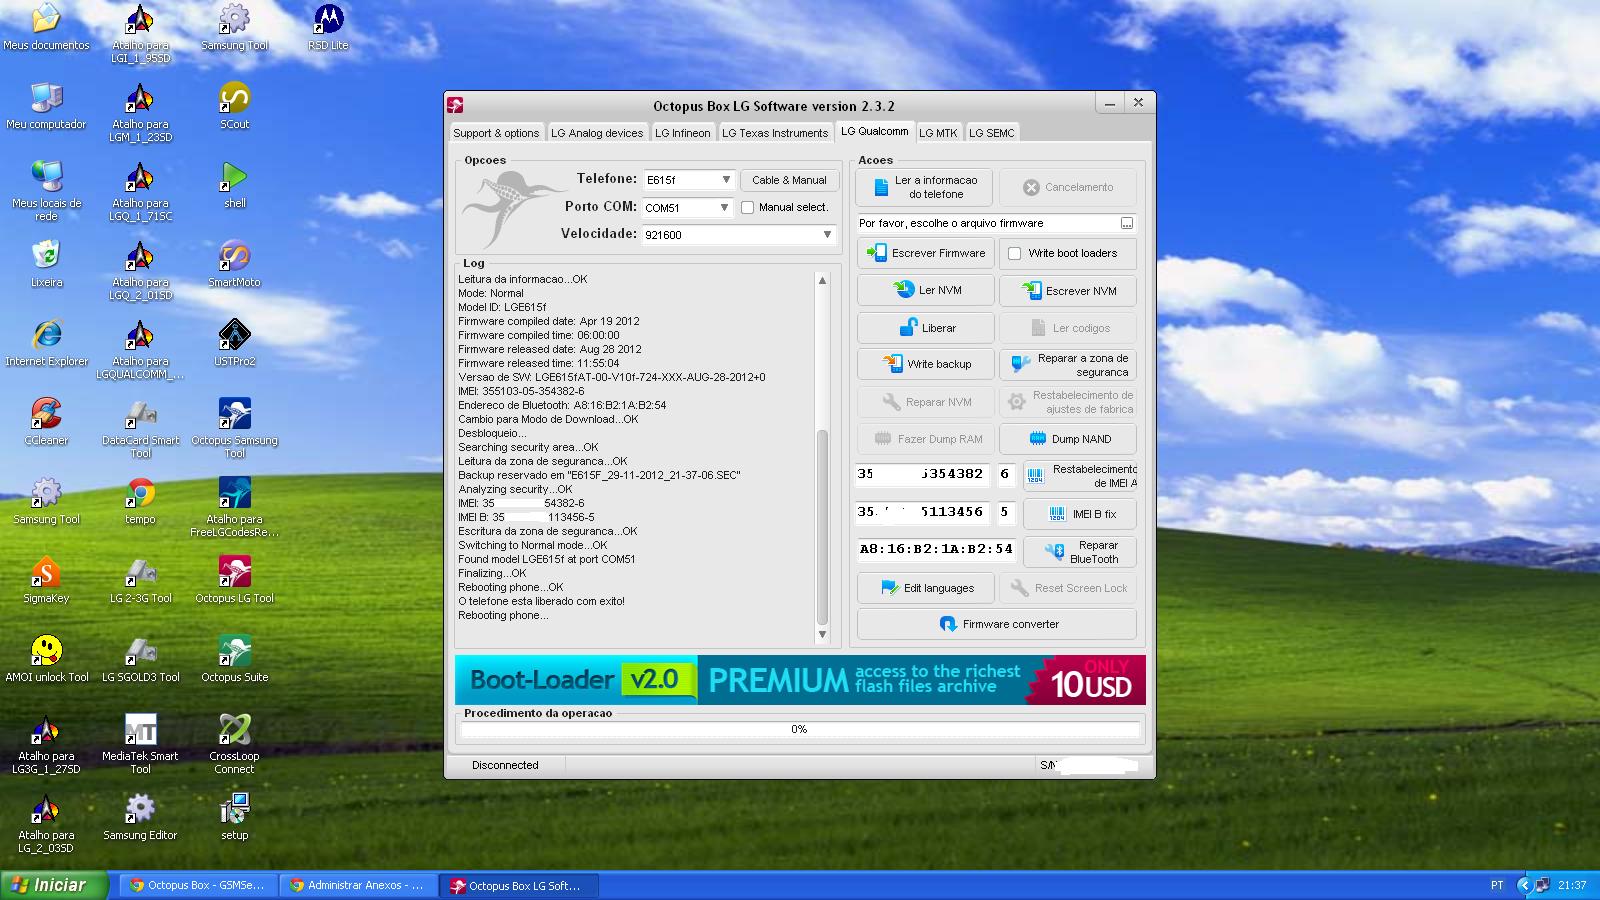1600x900 pixels.
Task: Click log scrollbar down arrow
Action: 822,634
